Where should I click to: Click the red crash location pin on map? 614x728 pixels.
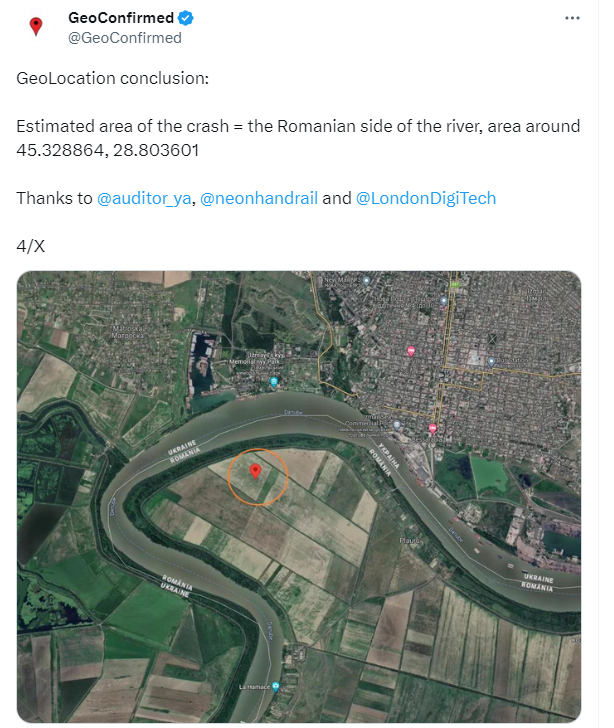point(255,470)
